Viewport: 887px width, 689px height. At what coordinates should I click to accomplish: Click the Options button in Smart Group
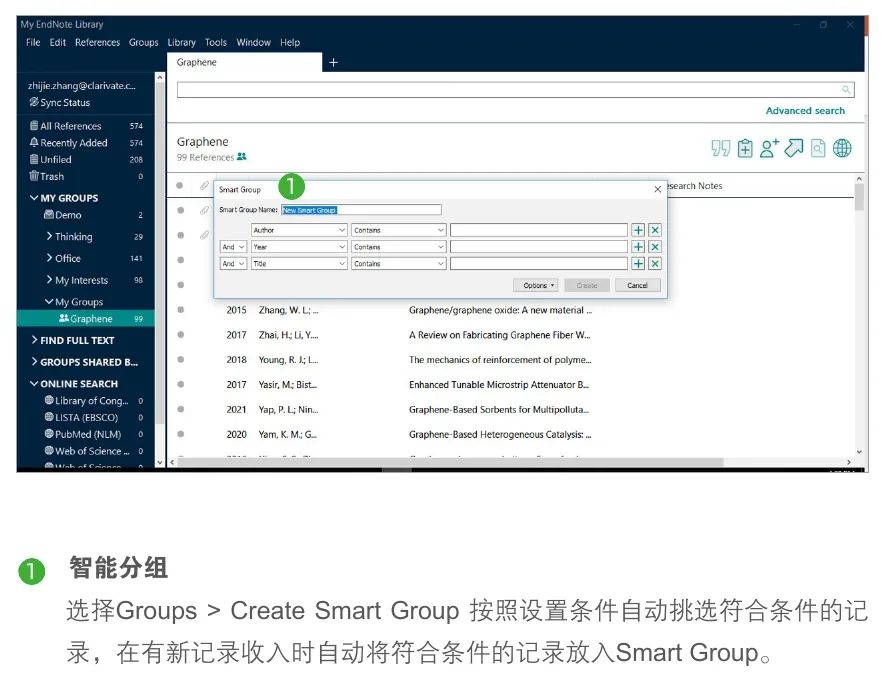(536, 285)
